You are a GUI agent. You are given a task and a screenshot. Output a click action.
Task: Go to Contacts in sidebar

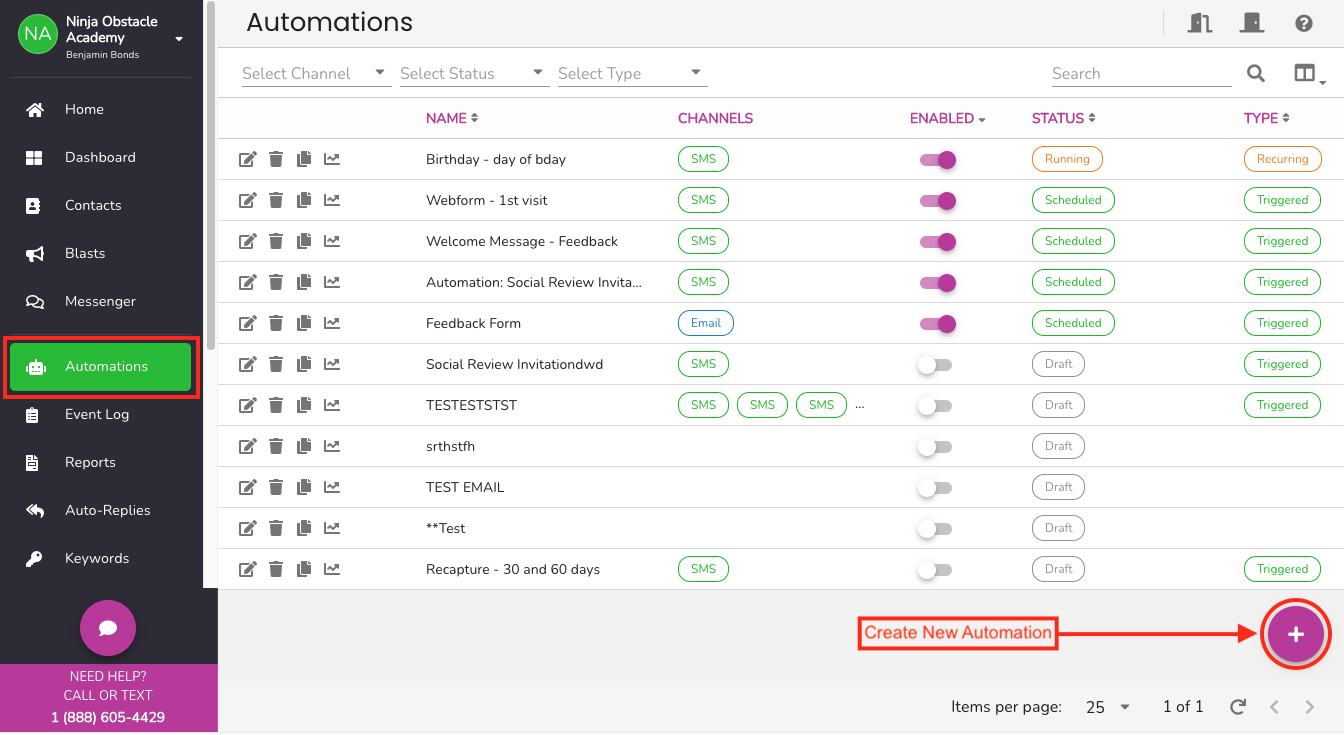[93, 205]
